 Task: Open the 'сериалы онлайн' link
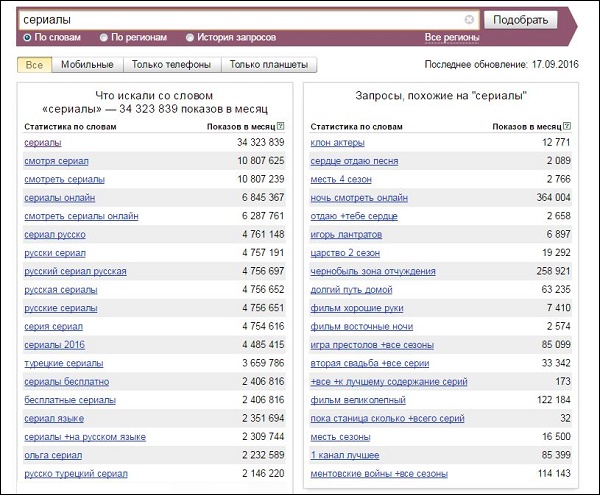point(60,198)
